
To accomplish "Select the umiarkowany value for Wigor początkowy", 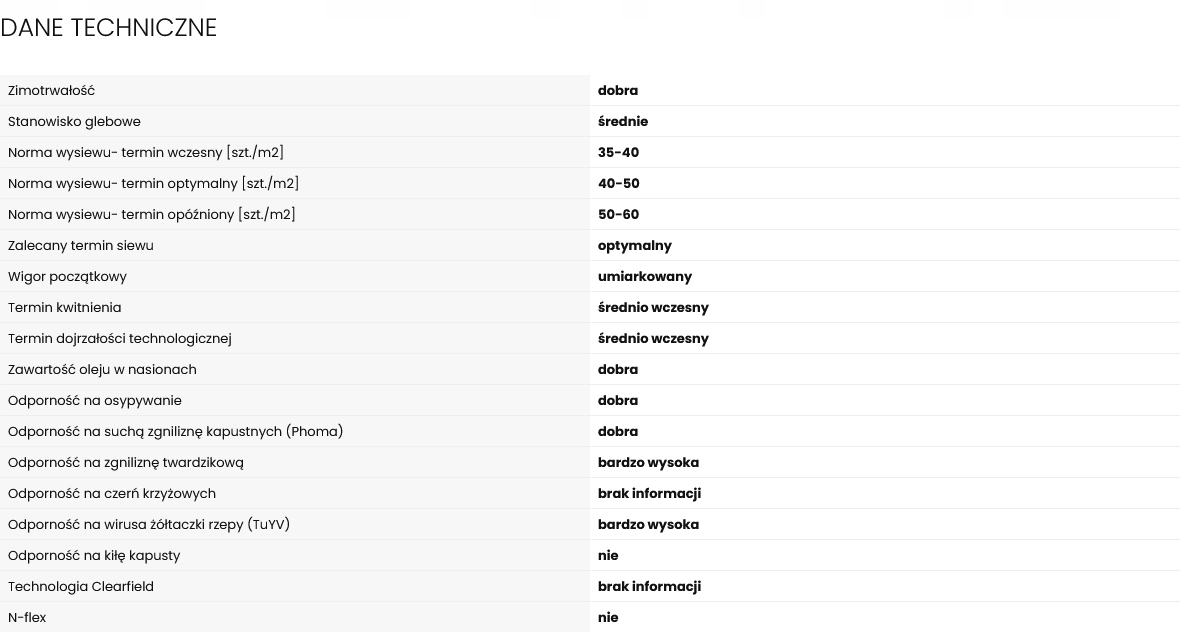I will click(x=644, y=277).
